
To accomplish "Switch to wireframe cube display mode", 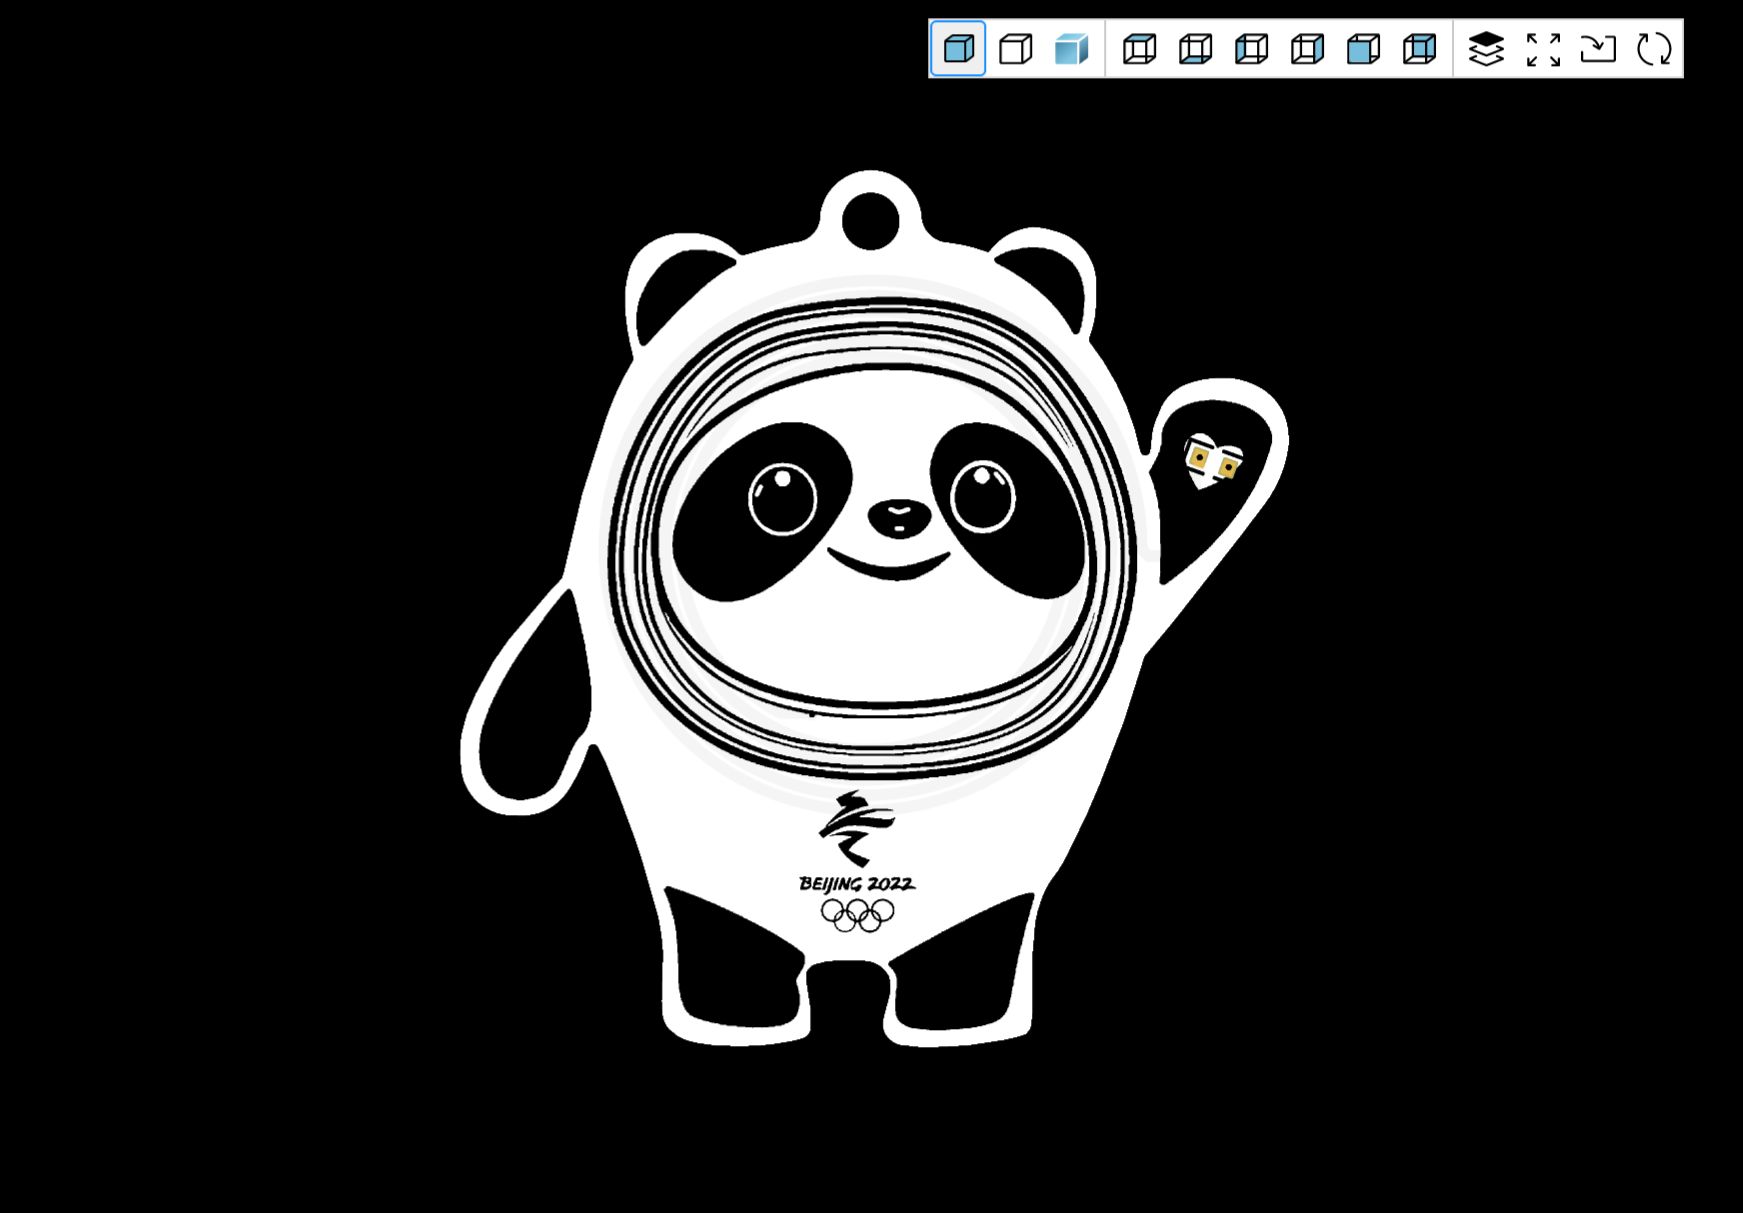I will click(1015, 48).
